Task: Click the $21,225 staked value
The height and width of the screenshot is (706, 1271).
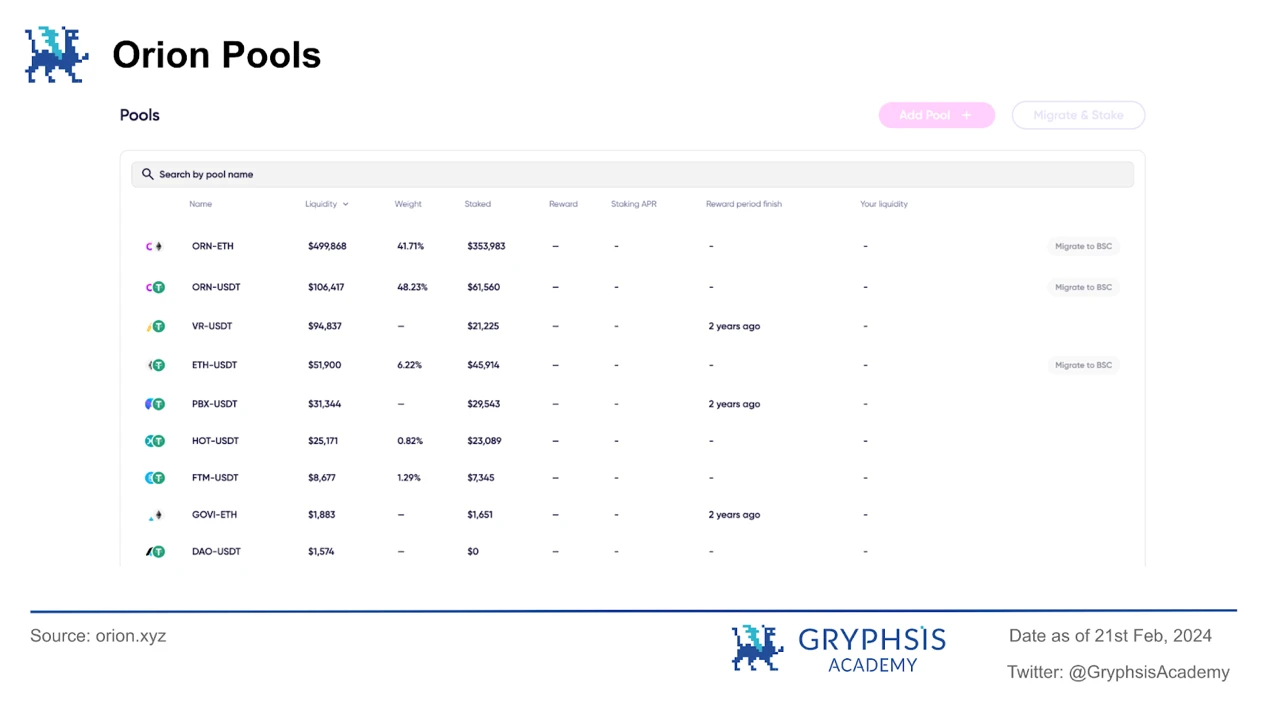Action: click(483, 326)
